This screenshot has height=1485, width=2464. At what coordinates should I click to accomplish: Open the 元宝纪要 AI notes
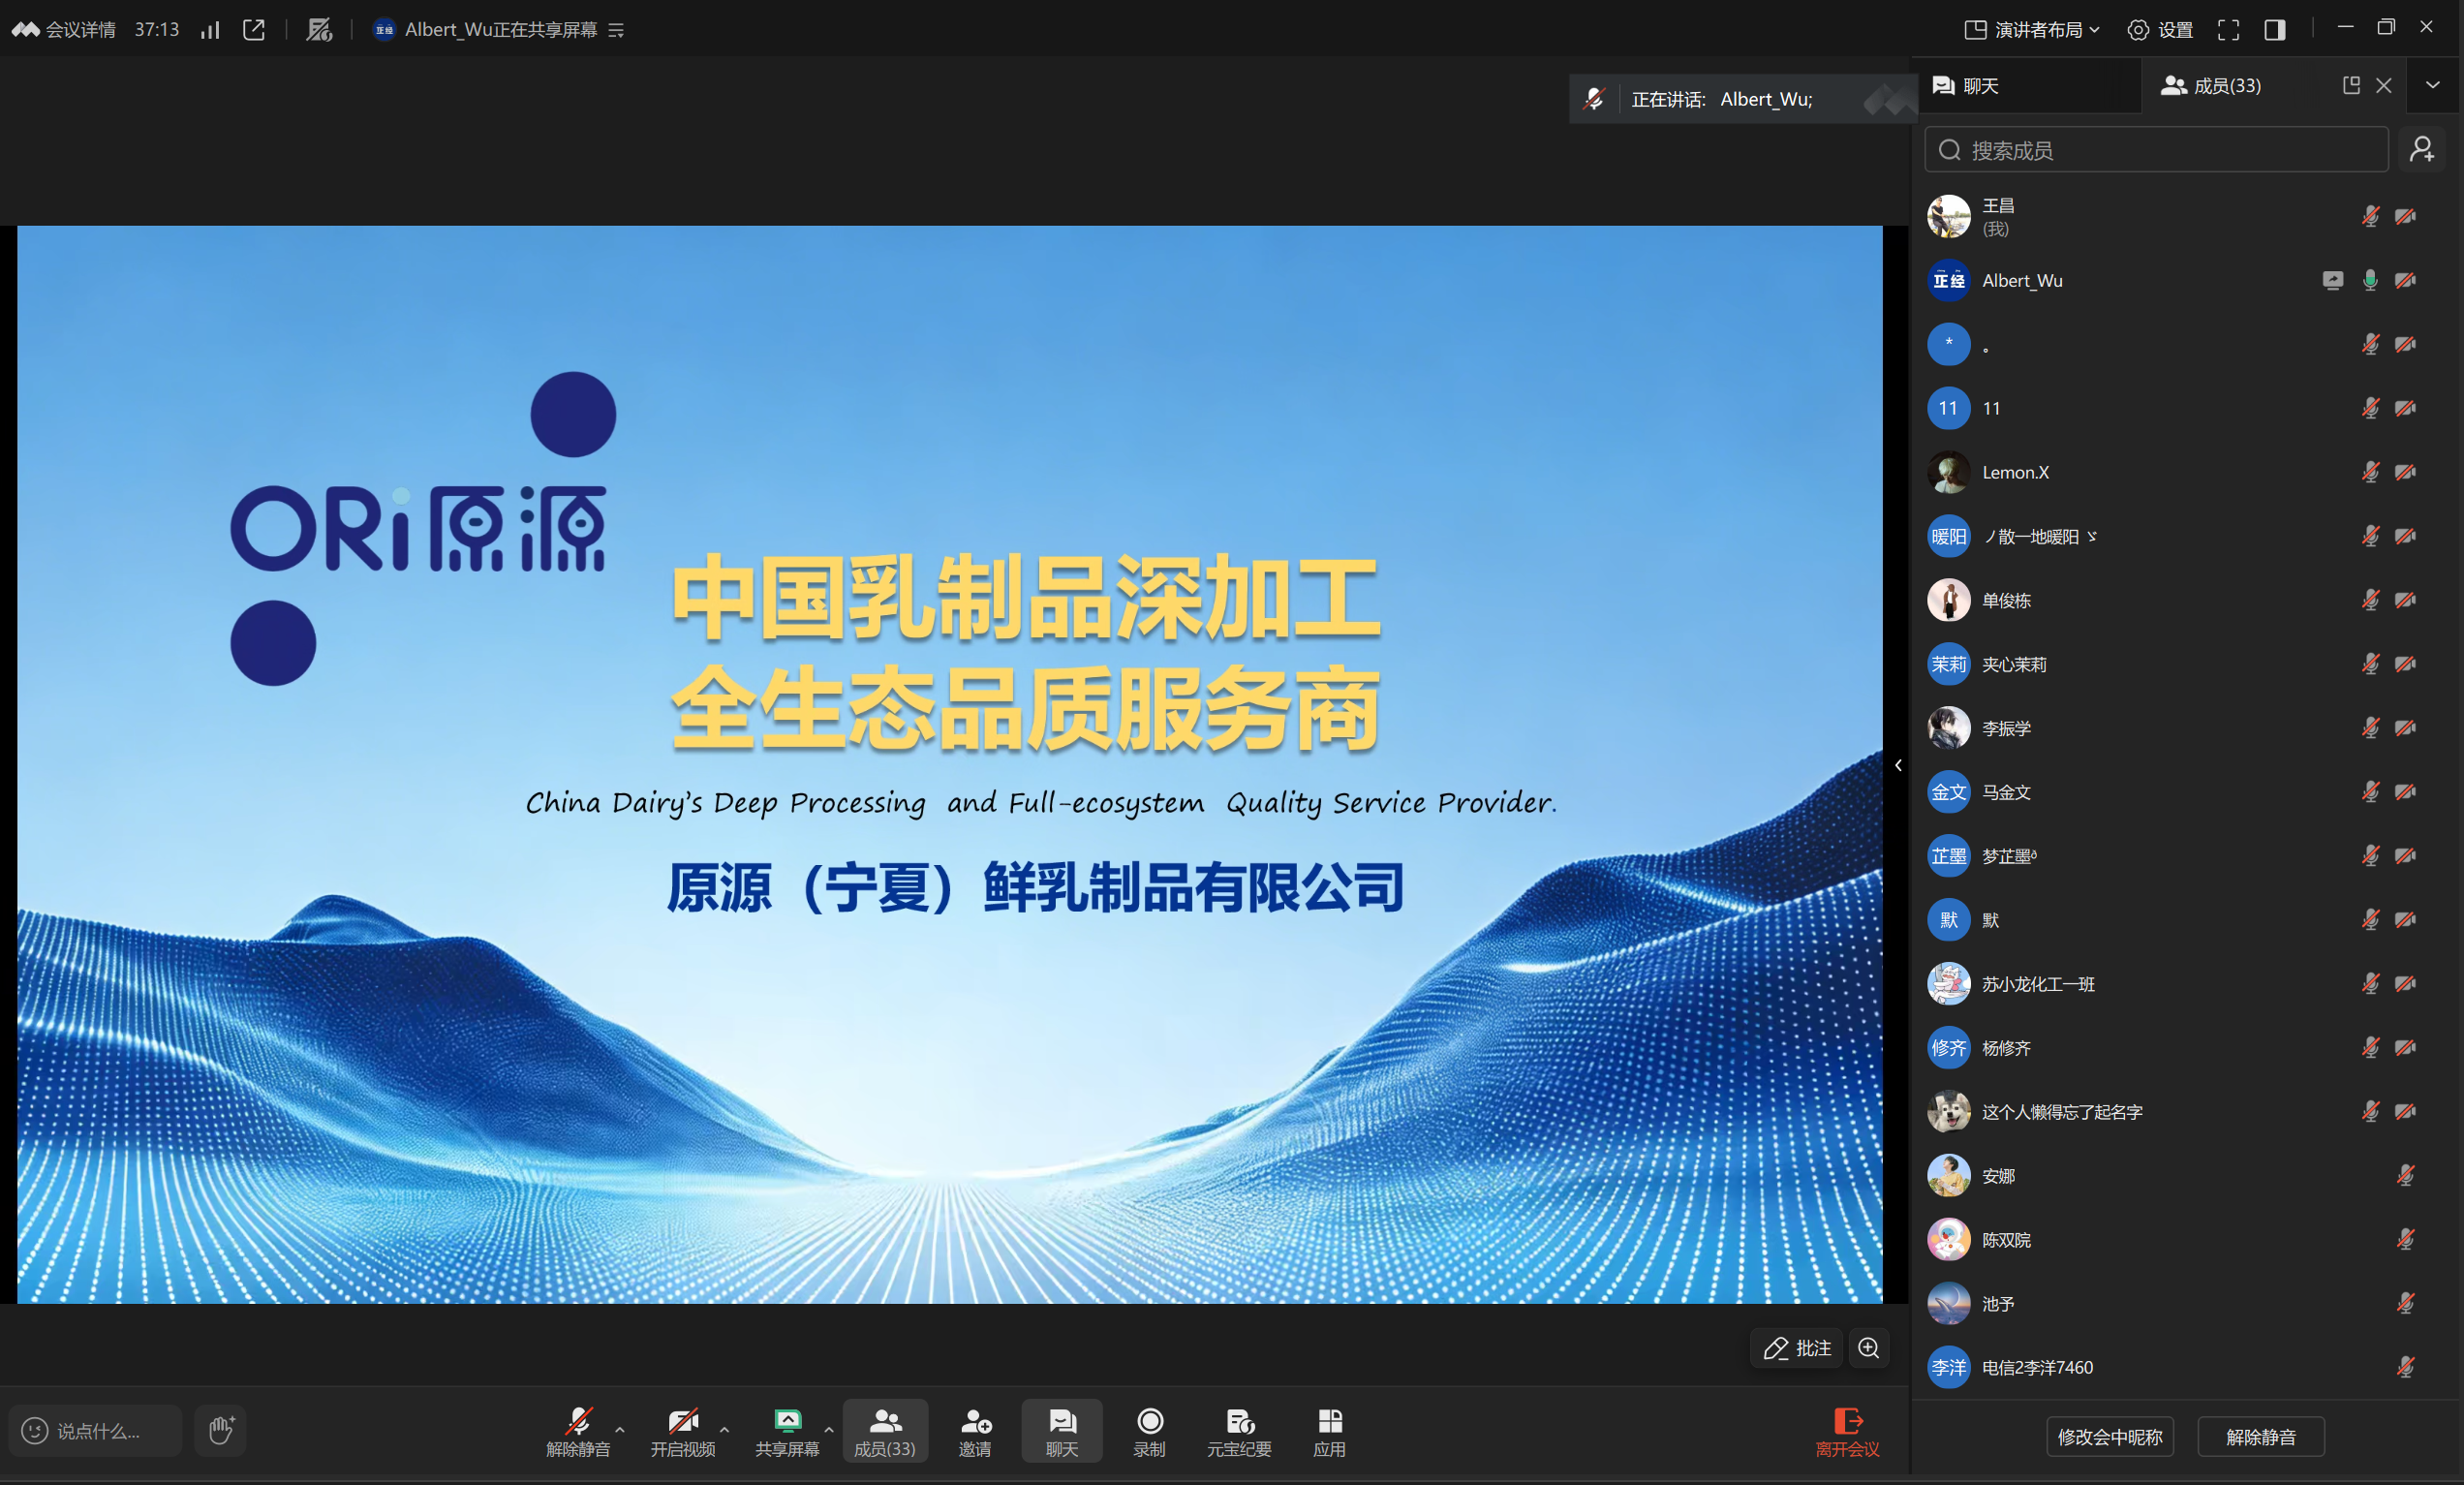pyautogui.click(x=1238, y=1430)
